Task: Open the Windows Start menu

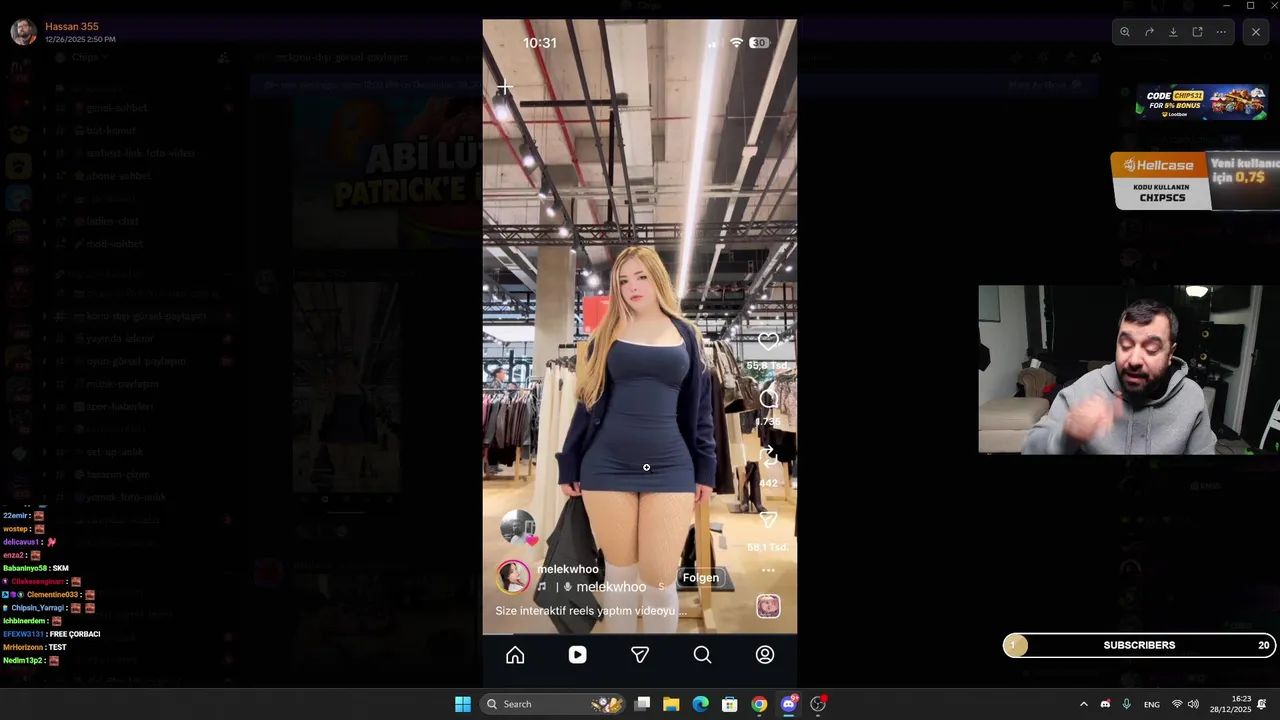Action: coord(463,704)
